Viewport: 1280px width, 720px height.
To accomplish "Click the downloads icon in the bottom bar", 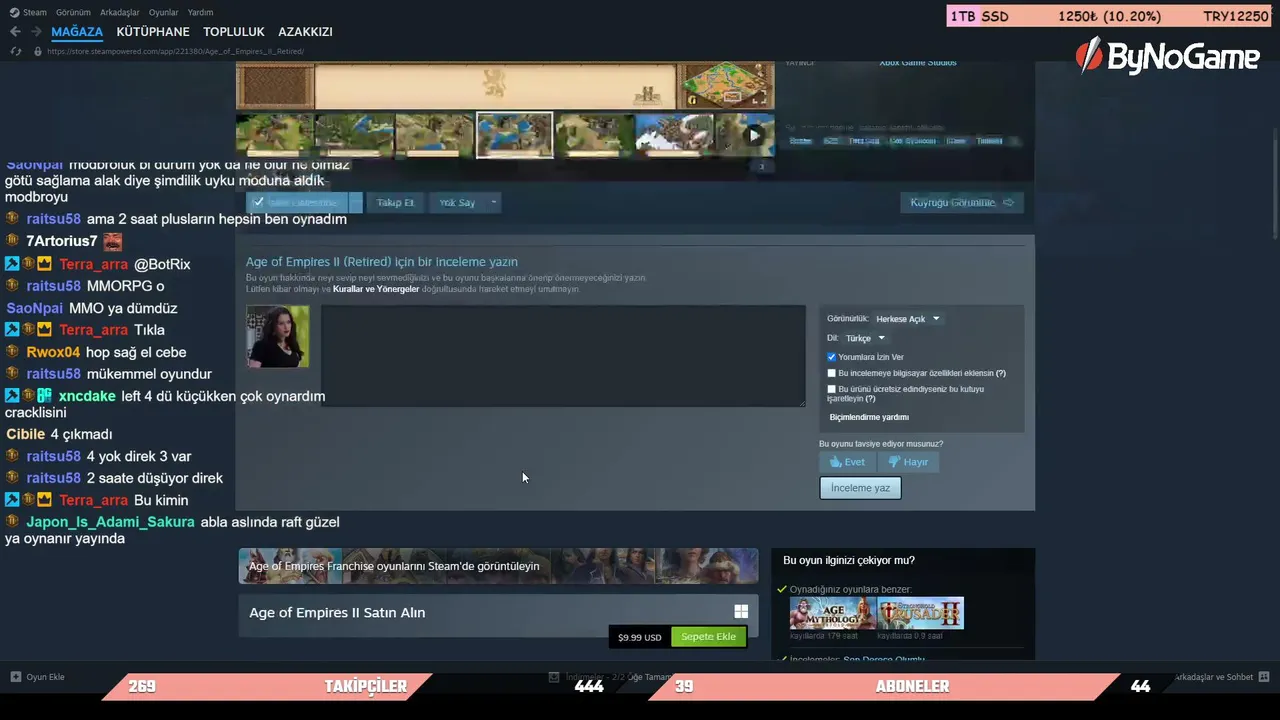I will pyautogui.click(x=554, y=677).
